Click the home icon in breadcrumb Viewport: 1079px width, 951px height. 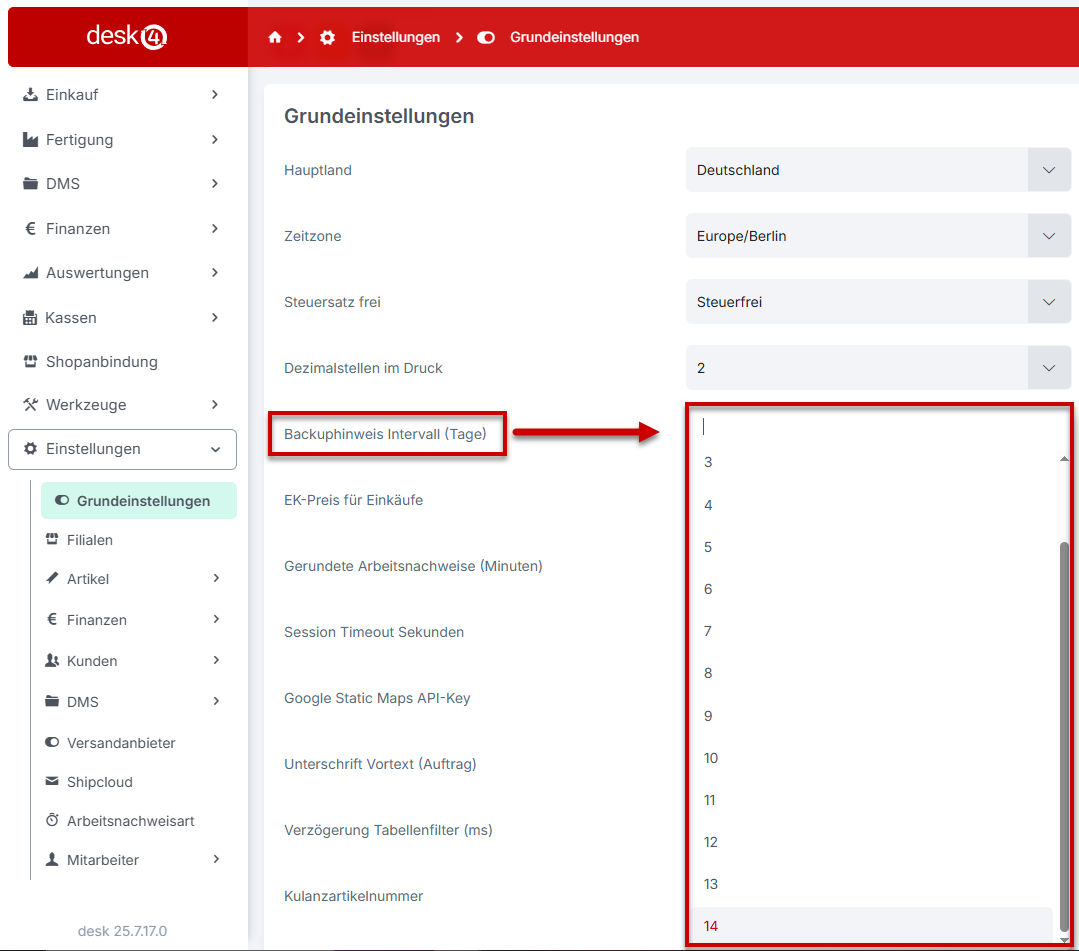[275, 37]
